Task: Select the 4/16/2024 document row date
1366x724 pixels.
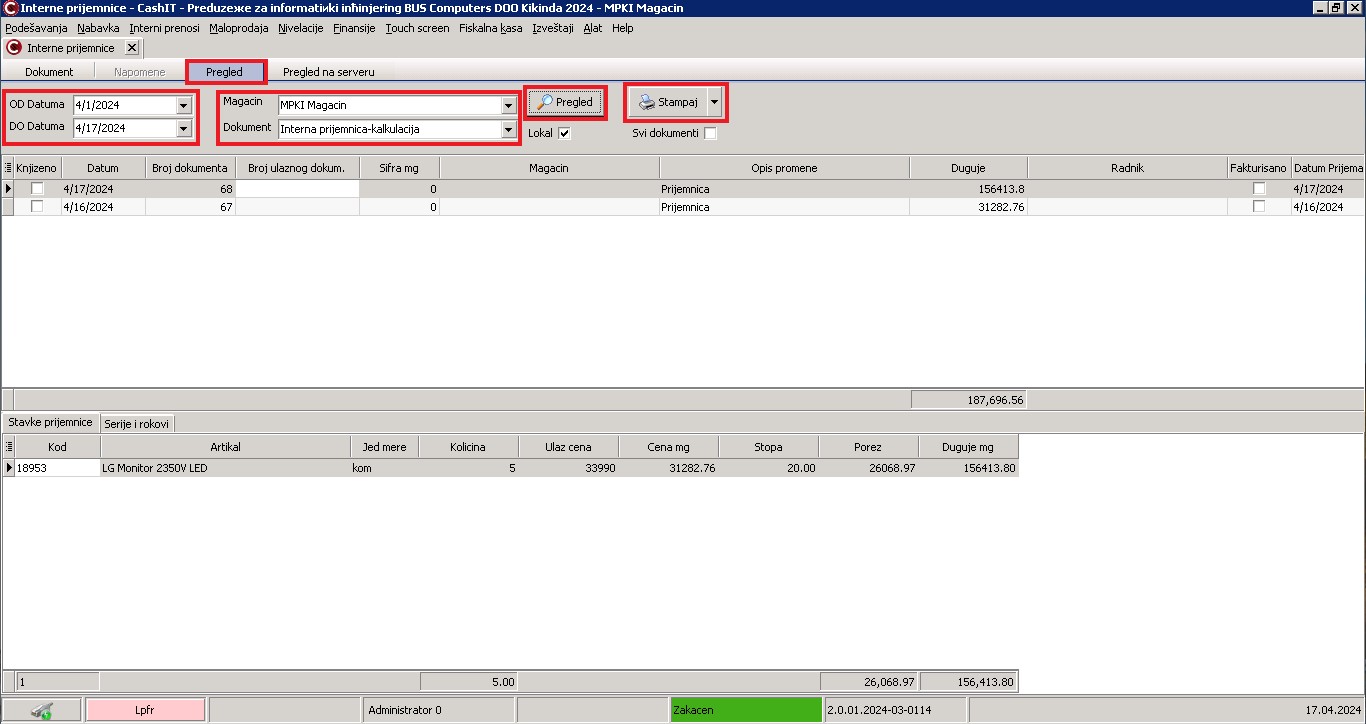Action: click(x=88, y=207)
